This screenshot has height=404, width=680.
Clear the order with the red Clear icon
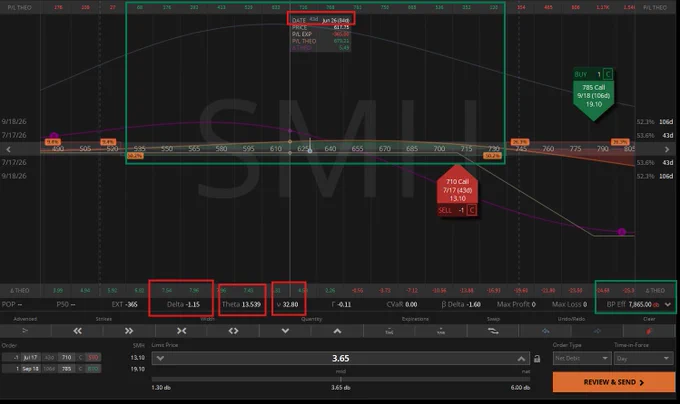[649, 331]
